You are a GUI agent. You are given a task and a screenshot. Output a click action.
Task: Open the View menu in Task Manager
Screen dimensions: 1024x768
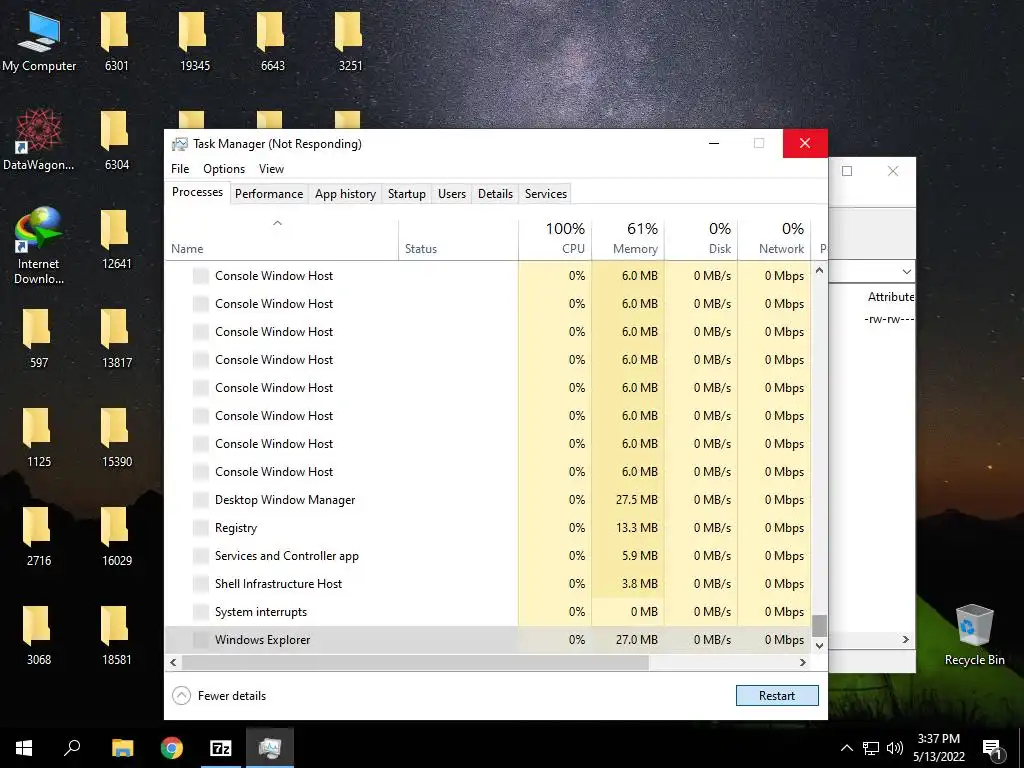(x=271, y=168)
